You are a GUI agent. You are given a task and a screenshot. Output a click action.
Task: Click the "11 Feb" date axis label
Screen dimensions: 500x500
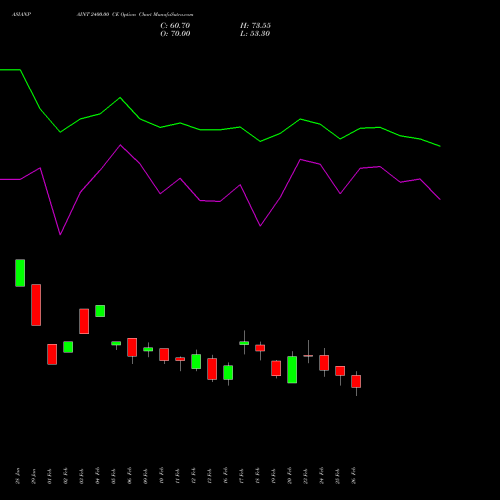(x=178, y=476)
